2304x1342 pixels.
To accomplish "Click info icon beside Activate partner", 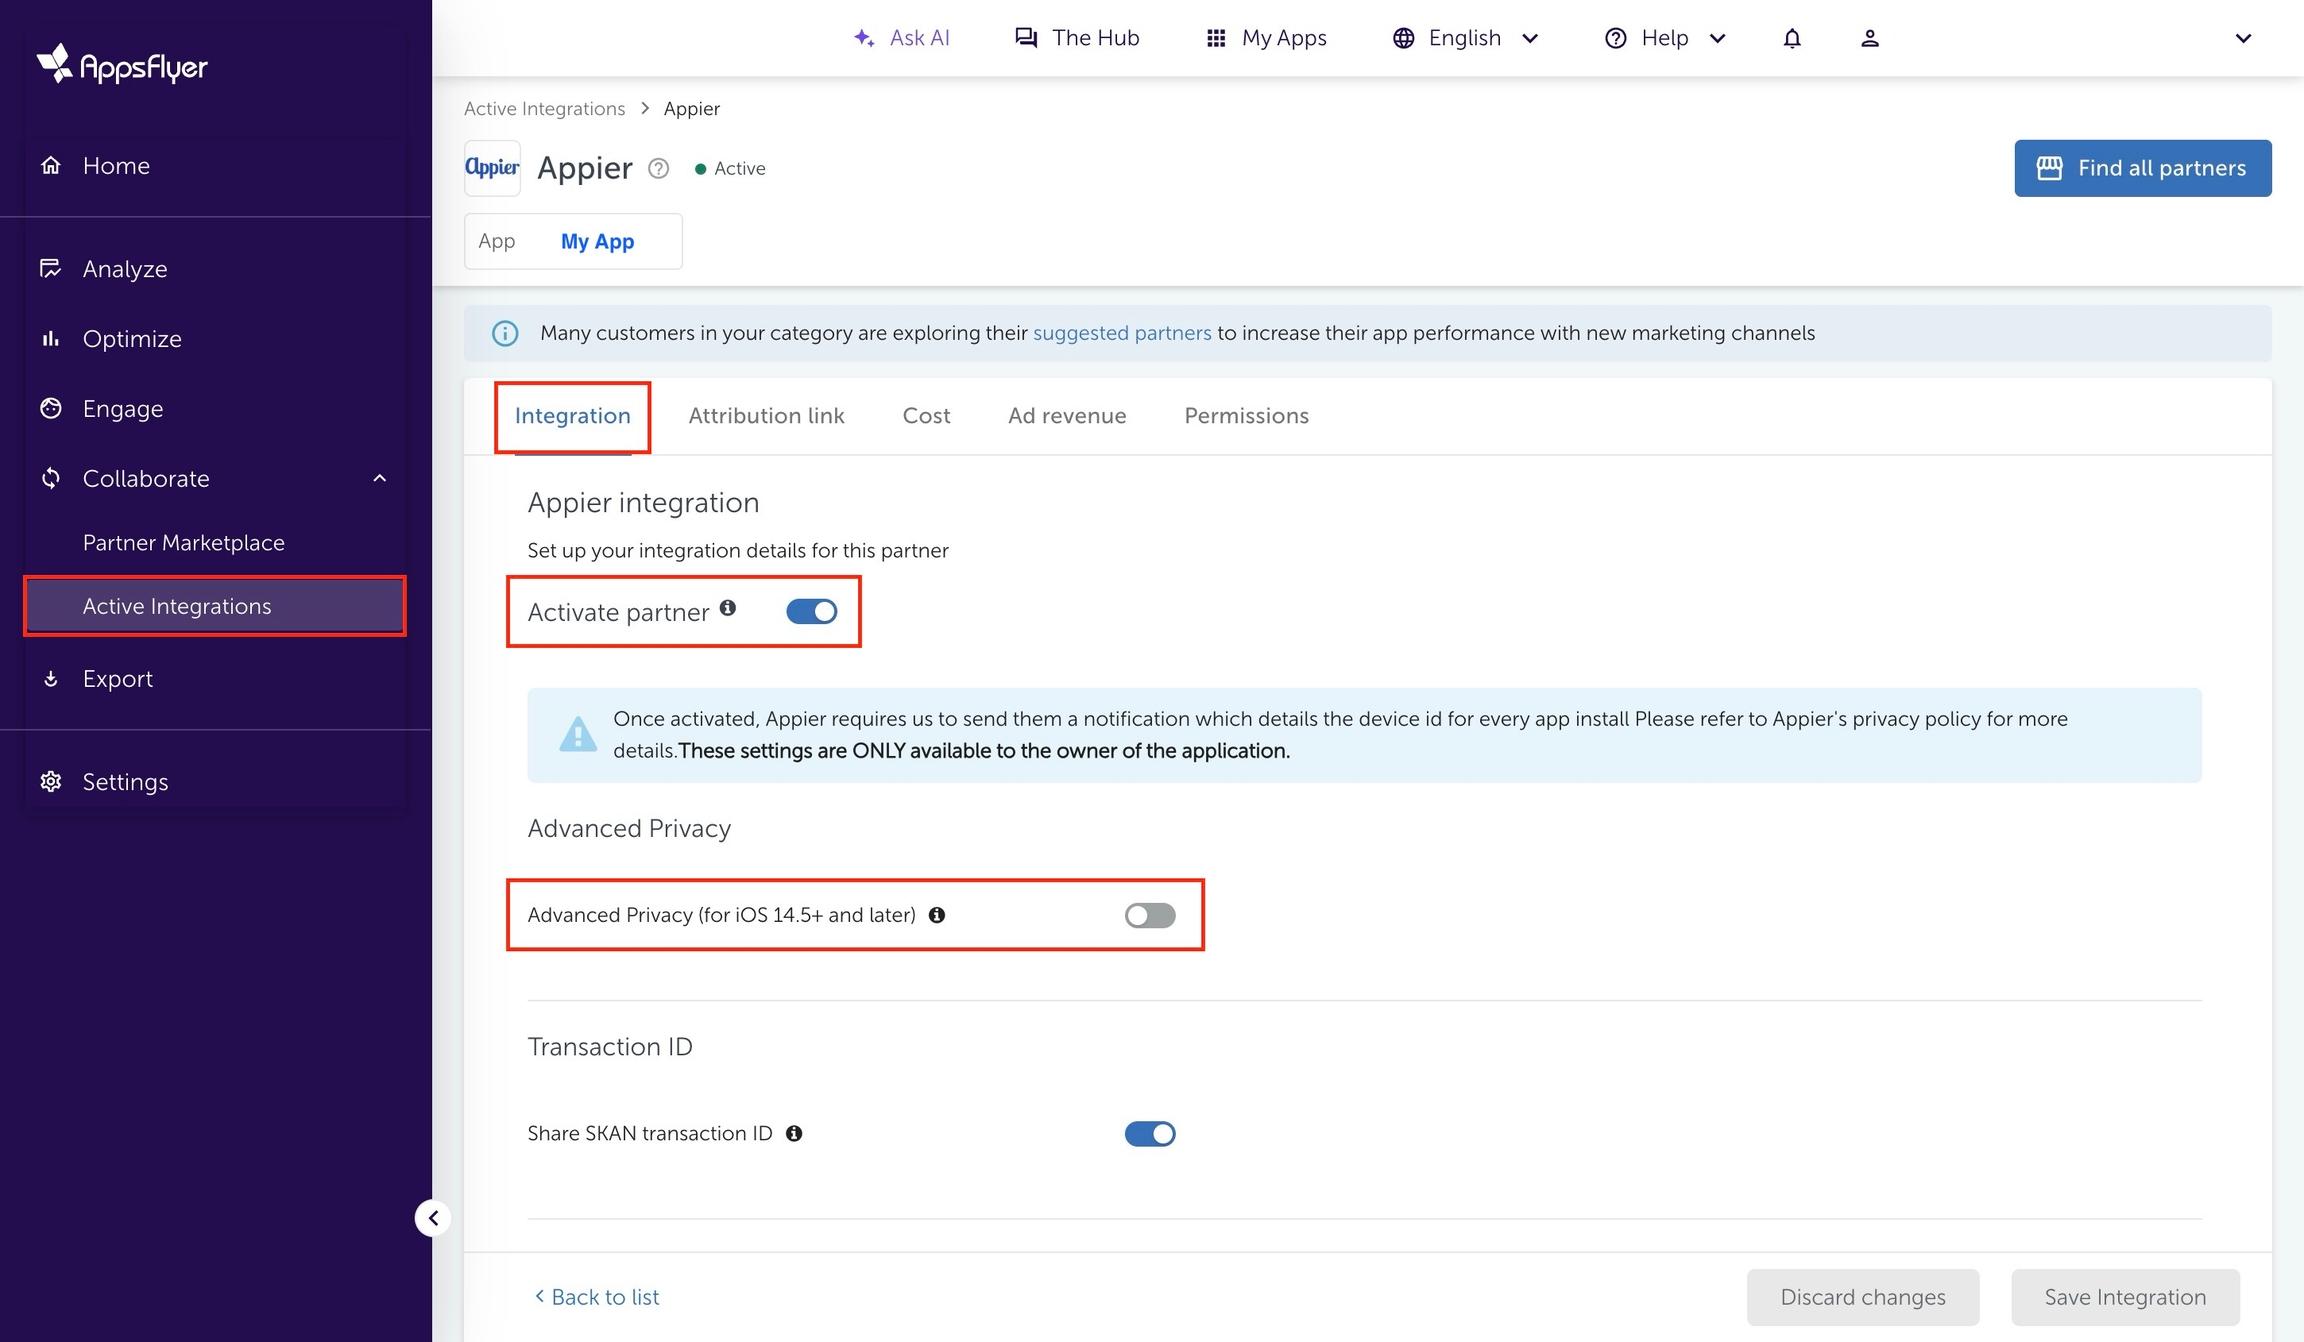I will (728, 608).
